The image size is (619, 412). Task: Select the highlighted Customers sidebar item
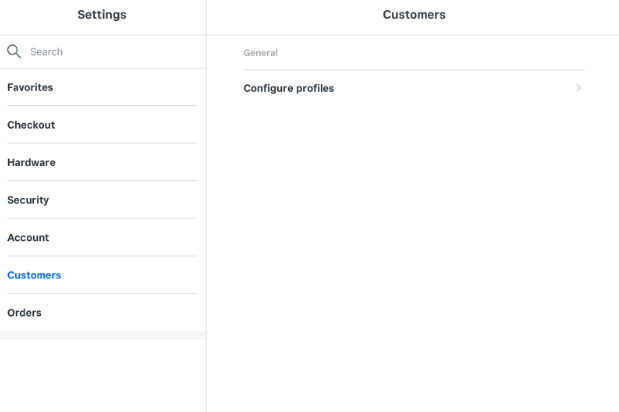(34, 275)
